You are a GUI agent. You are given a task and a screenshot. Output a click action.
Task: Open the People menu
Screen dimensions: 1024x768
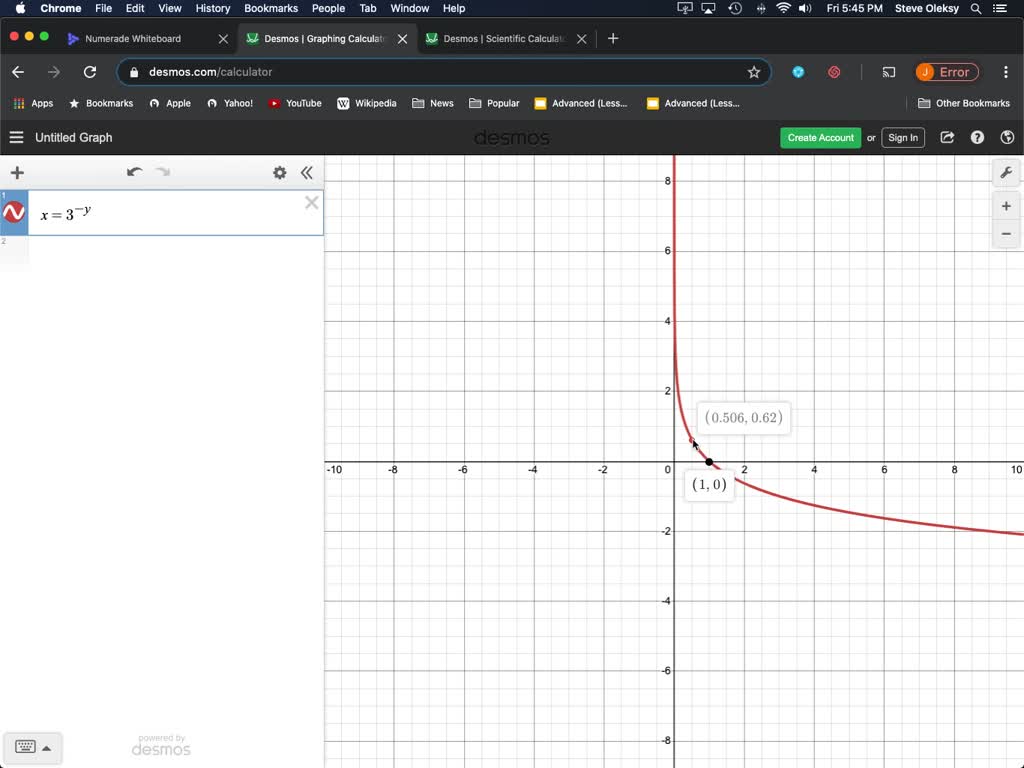coord(328,8)
